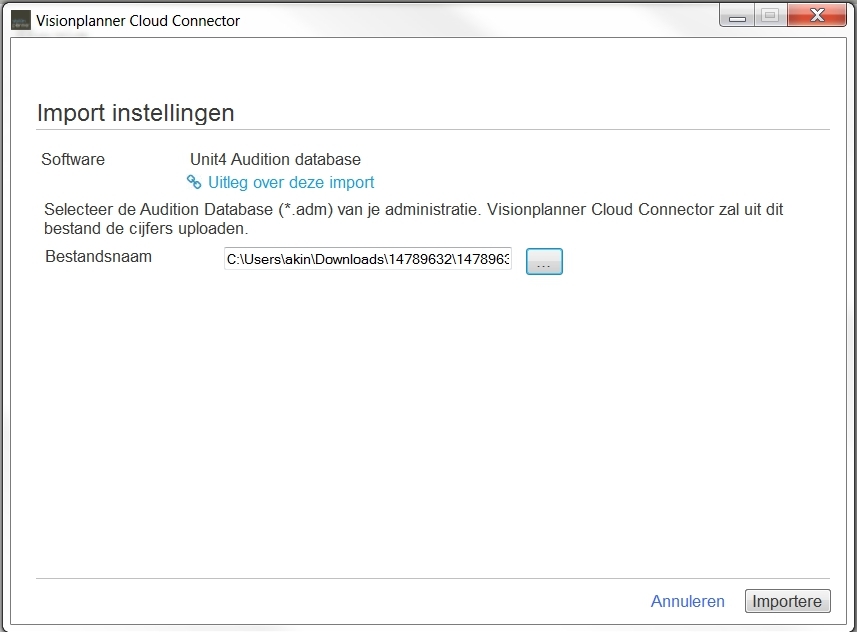
Task: Click the Visionplanner app icon in title bar
Action: click(x=21, y=21)
